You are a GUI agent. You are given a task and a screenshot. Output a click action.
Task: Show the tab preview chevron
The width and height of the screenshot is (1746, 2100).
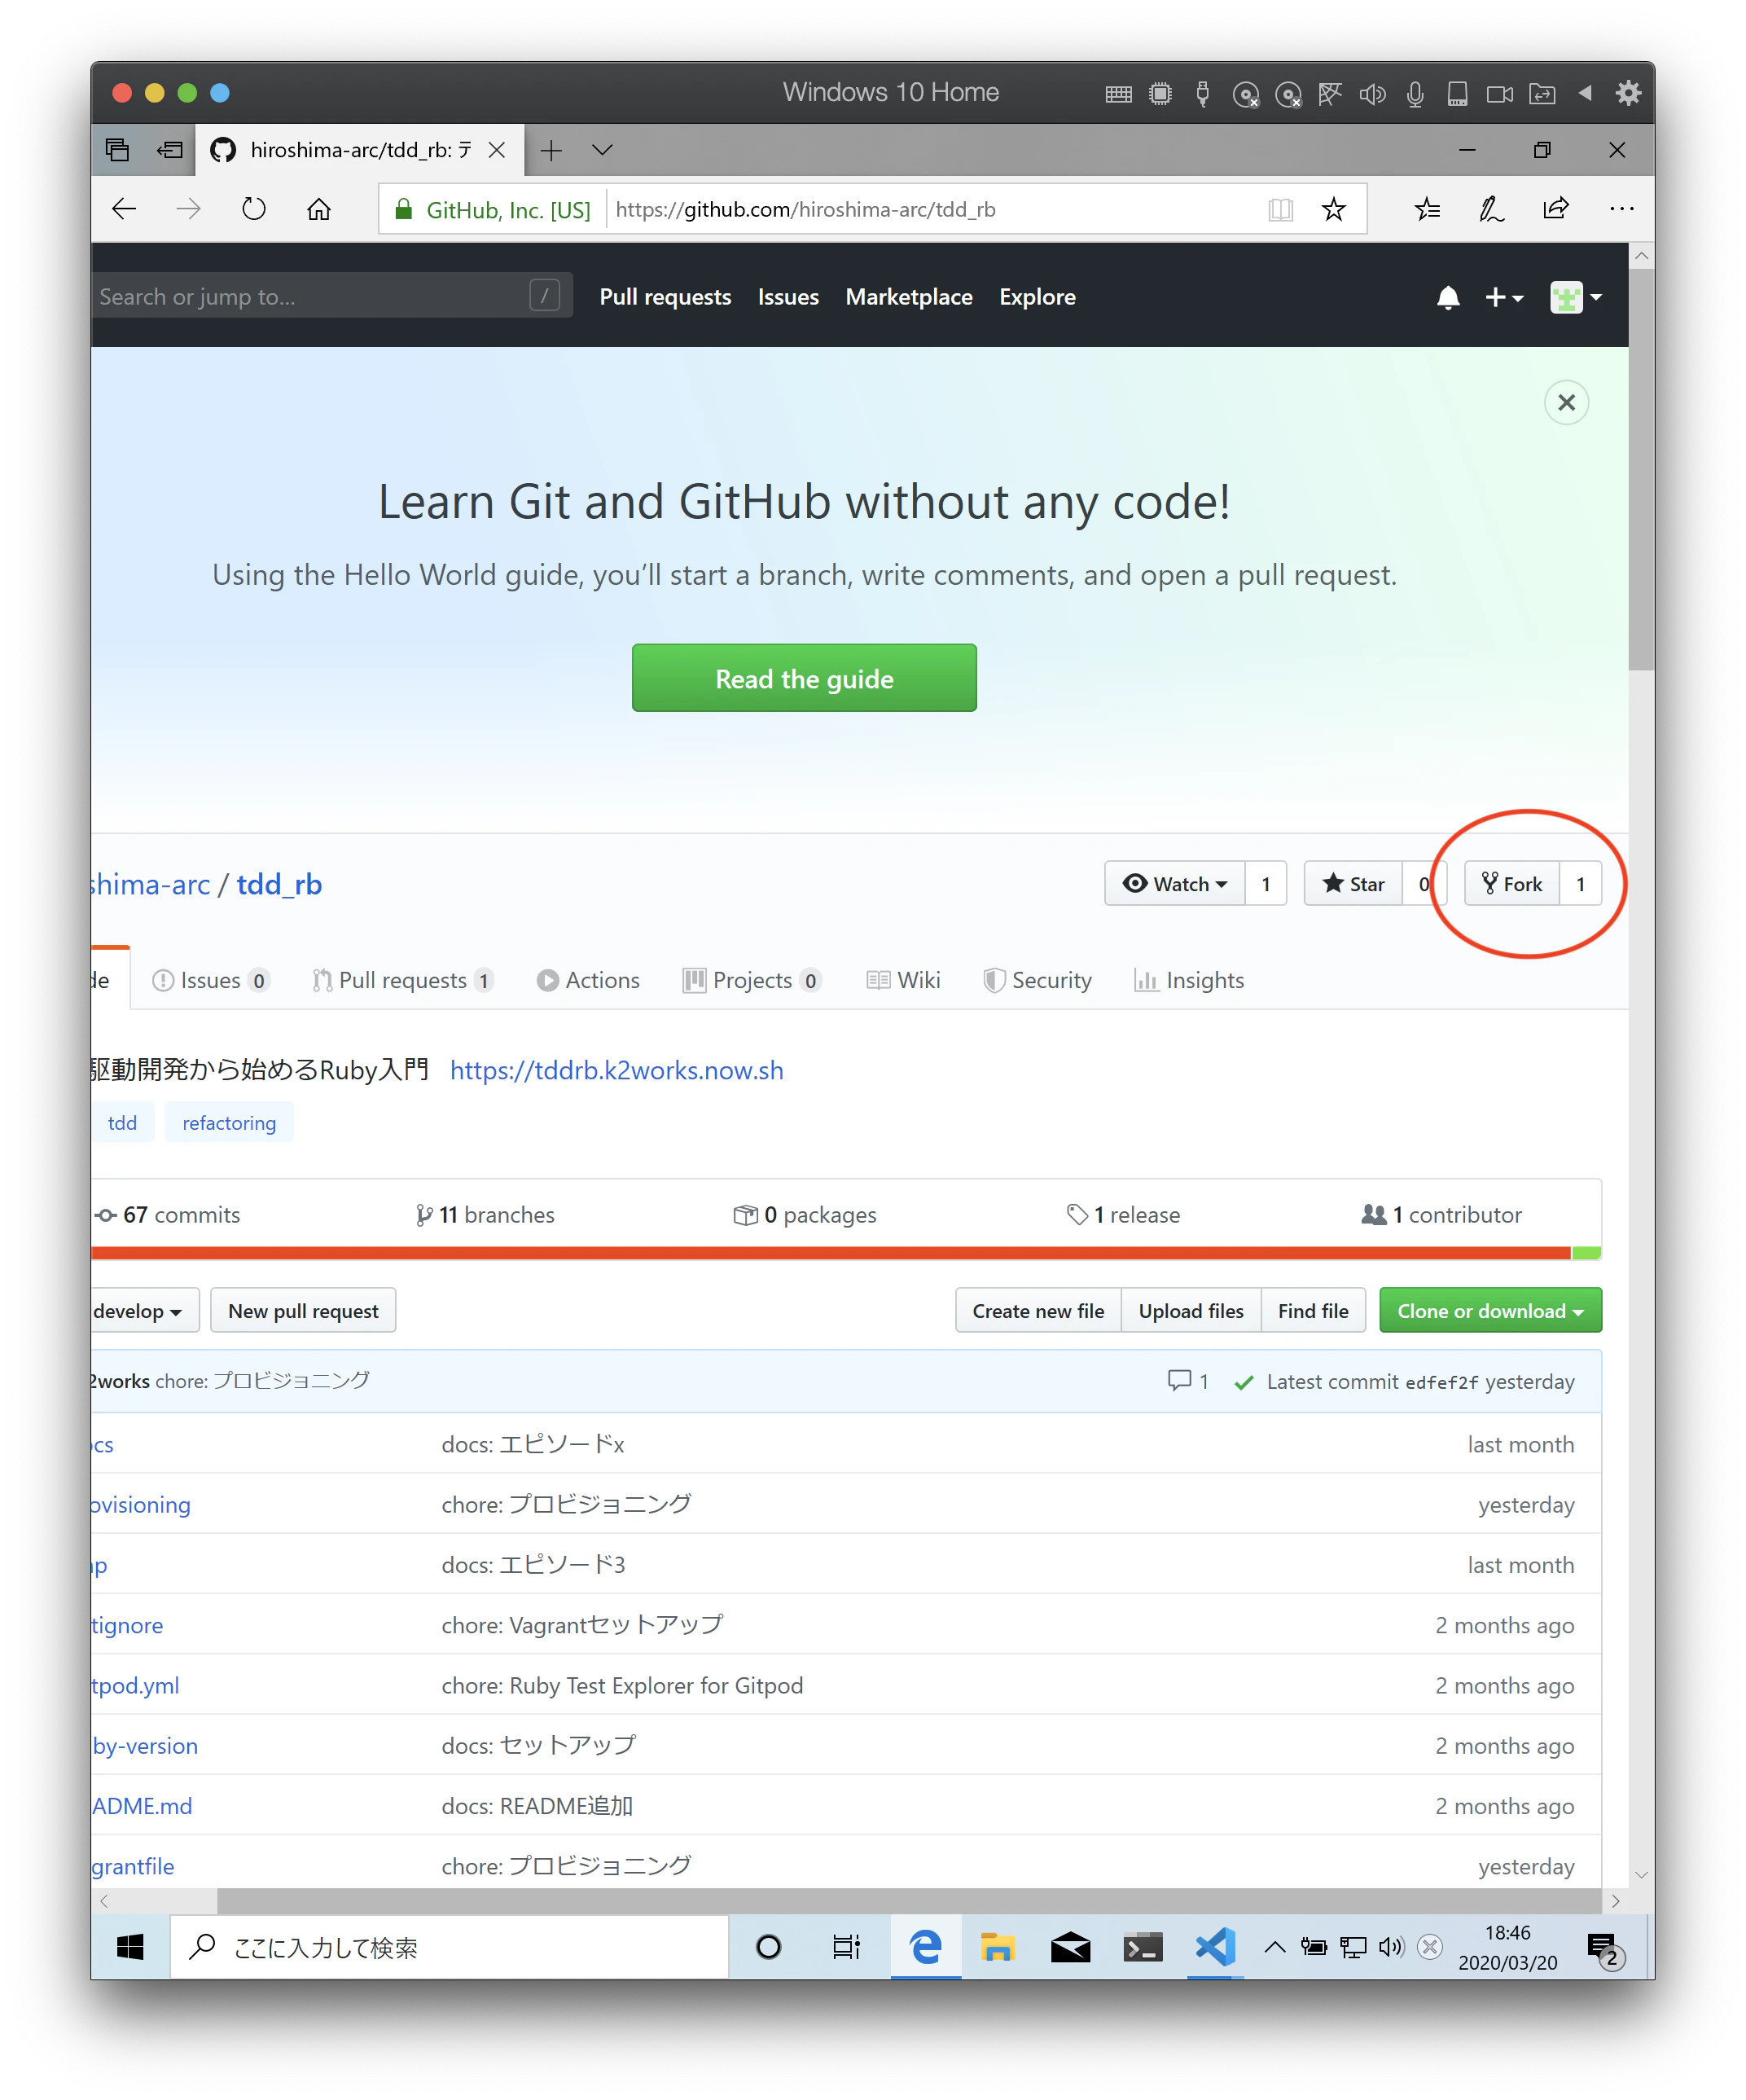coord(602,150)
